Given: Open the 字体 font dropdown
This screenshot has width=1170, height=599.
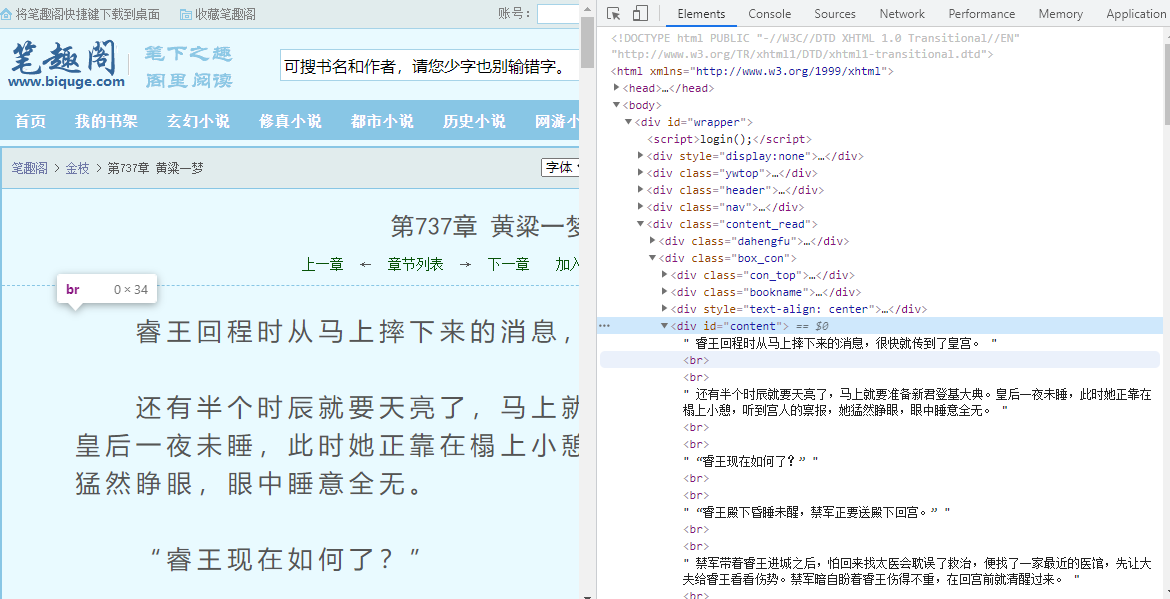Looking at the screenshot, I should click(560, 167).
